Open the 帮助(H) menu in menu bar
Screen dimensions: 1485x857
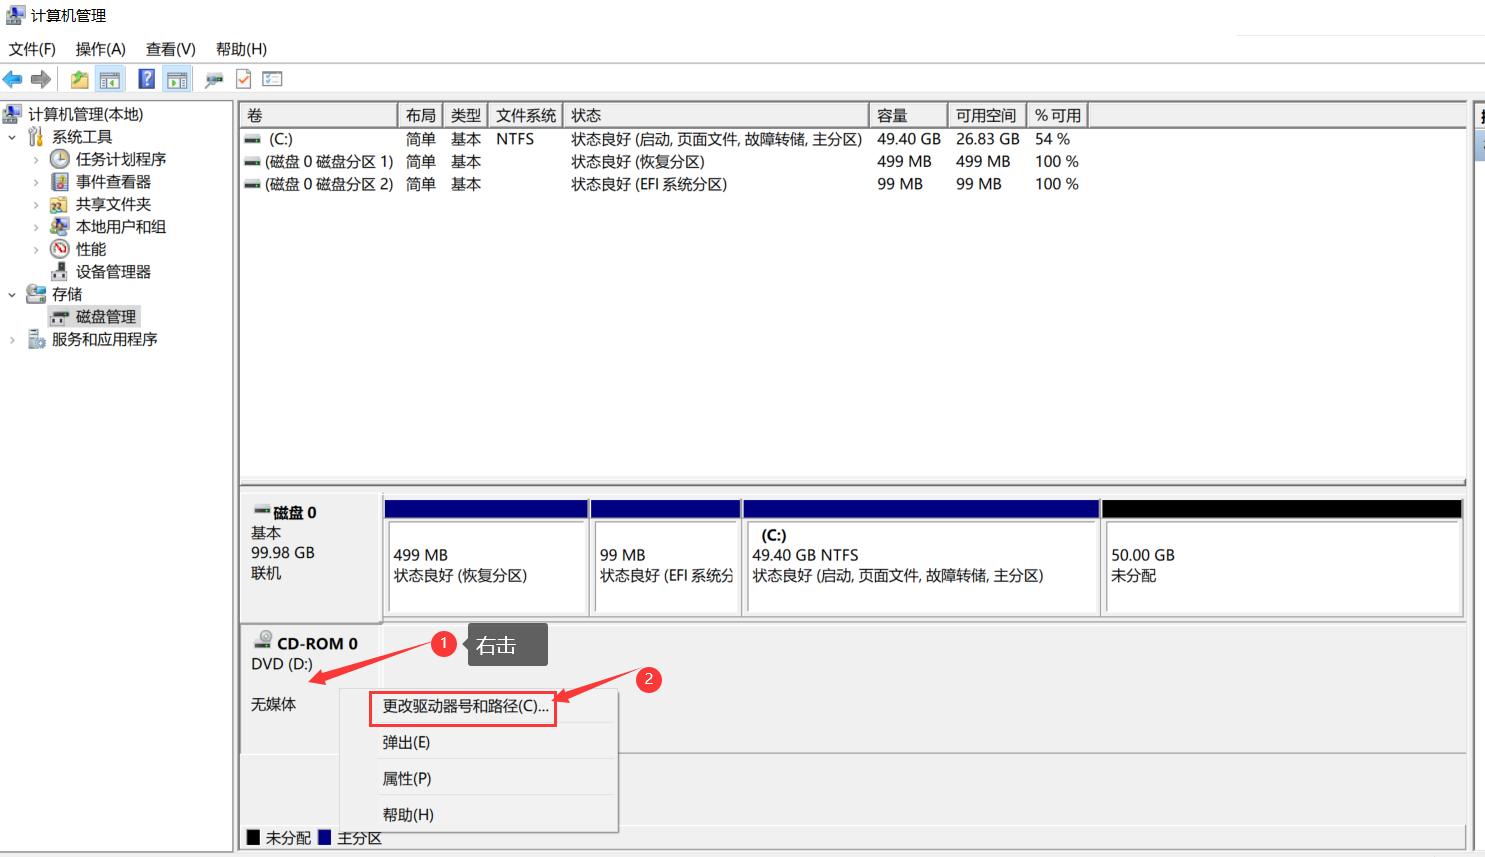(241, 49)
